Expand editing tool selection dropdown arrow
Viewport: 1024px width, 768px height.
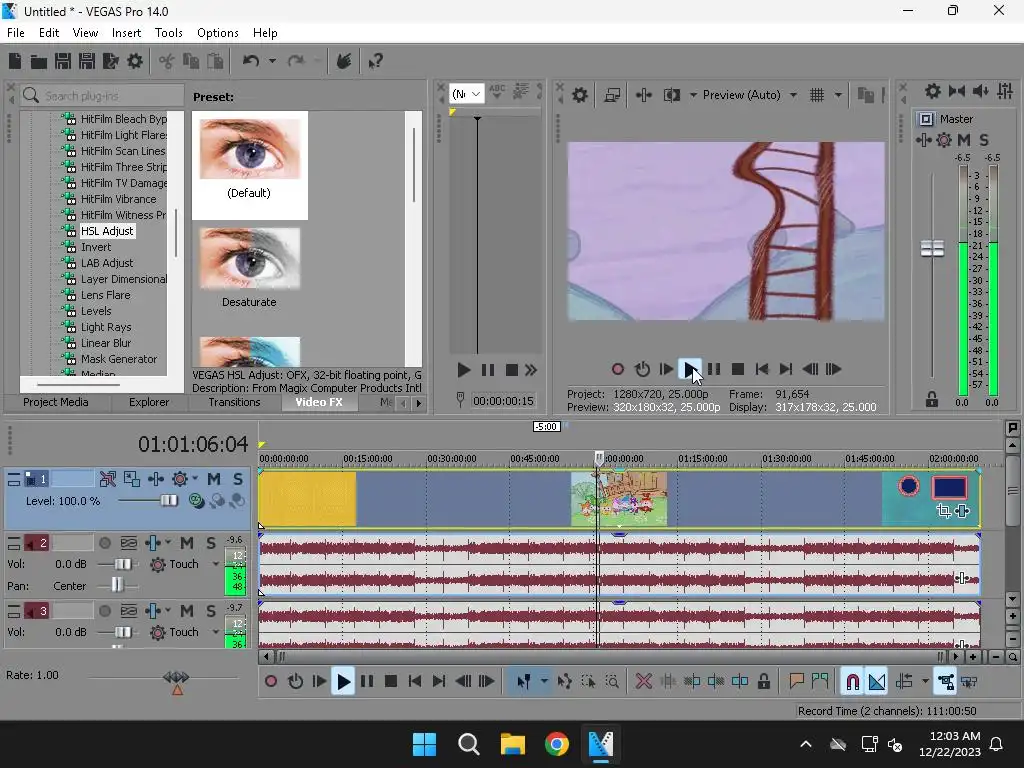click(x=544, y=682)
